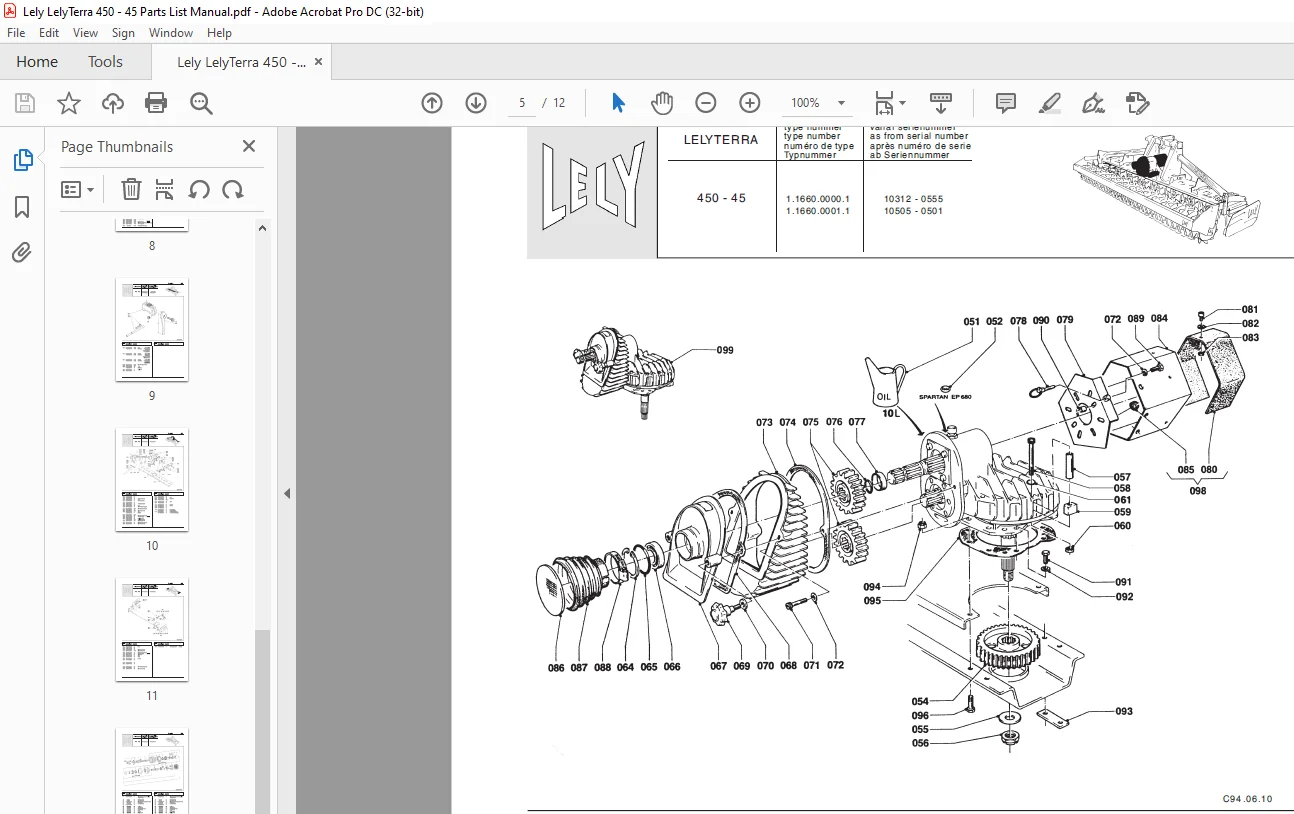The width and height of the screenshot is (1294, 814).
Task: Open the View menu
Action: [x=86, y=33]
